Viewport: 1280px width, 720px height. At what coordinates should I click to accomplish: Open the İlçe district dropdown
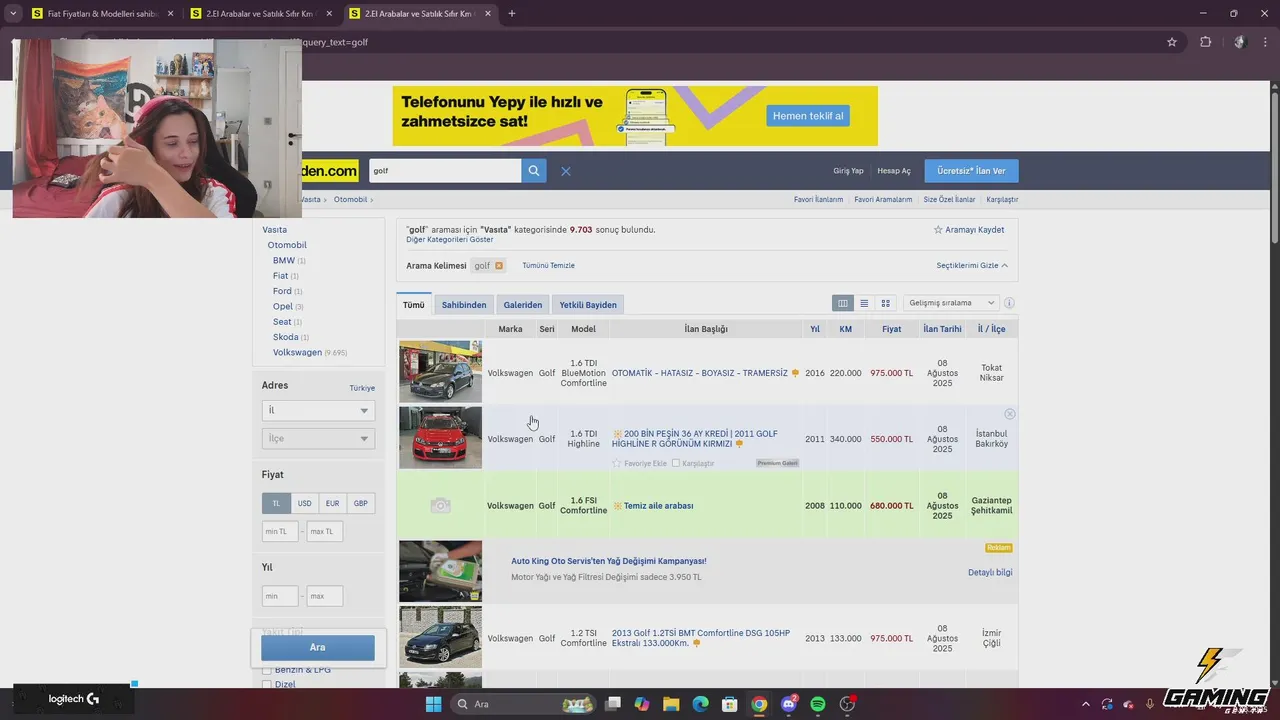coord(318,438)
